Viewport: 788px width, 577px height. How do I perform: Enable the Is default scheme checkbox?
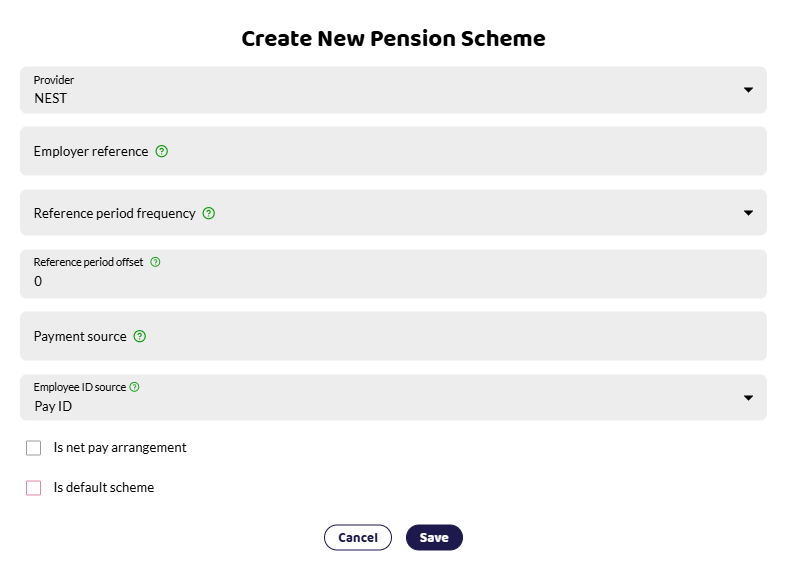click(x=34, y=488)
